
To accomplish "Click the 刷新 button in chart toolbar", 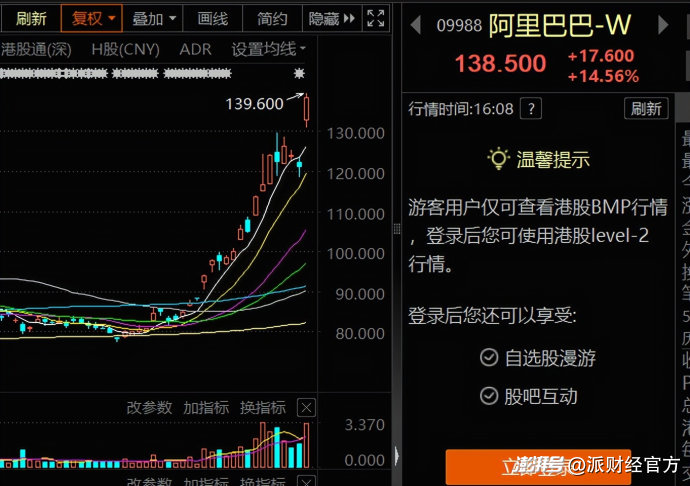I will 30,18.
